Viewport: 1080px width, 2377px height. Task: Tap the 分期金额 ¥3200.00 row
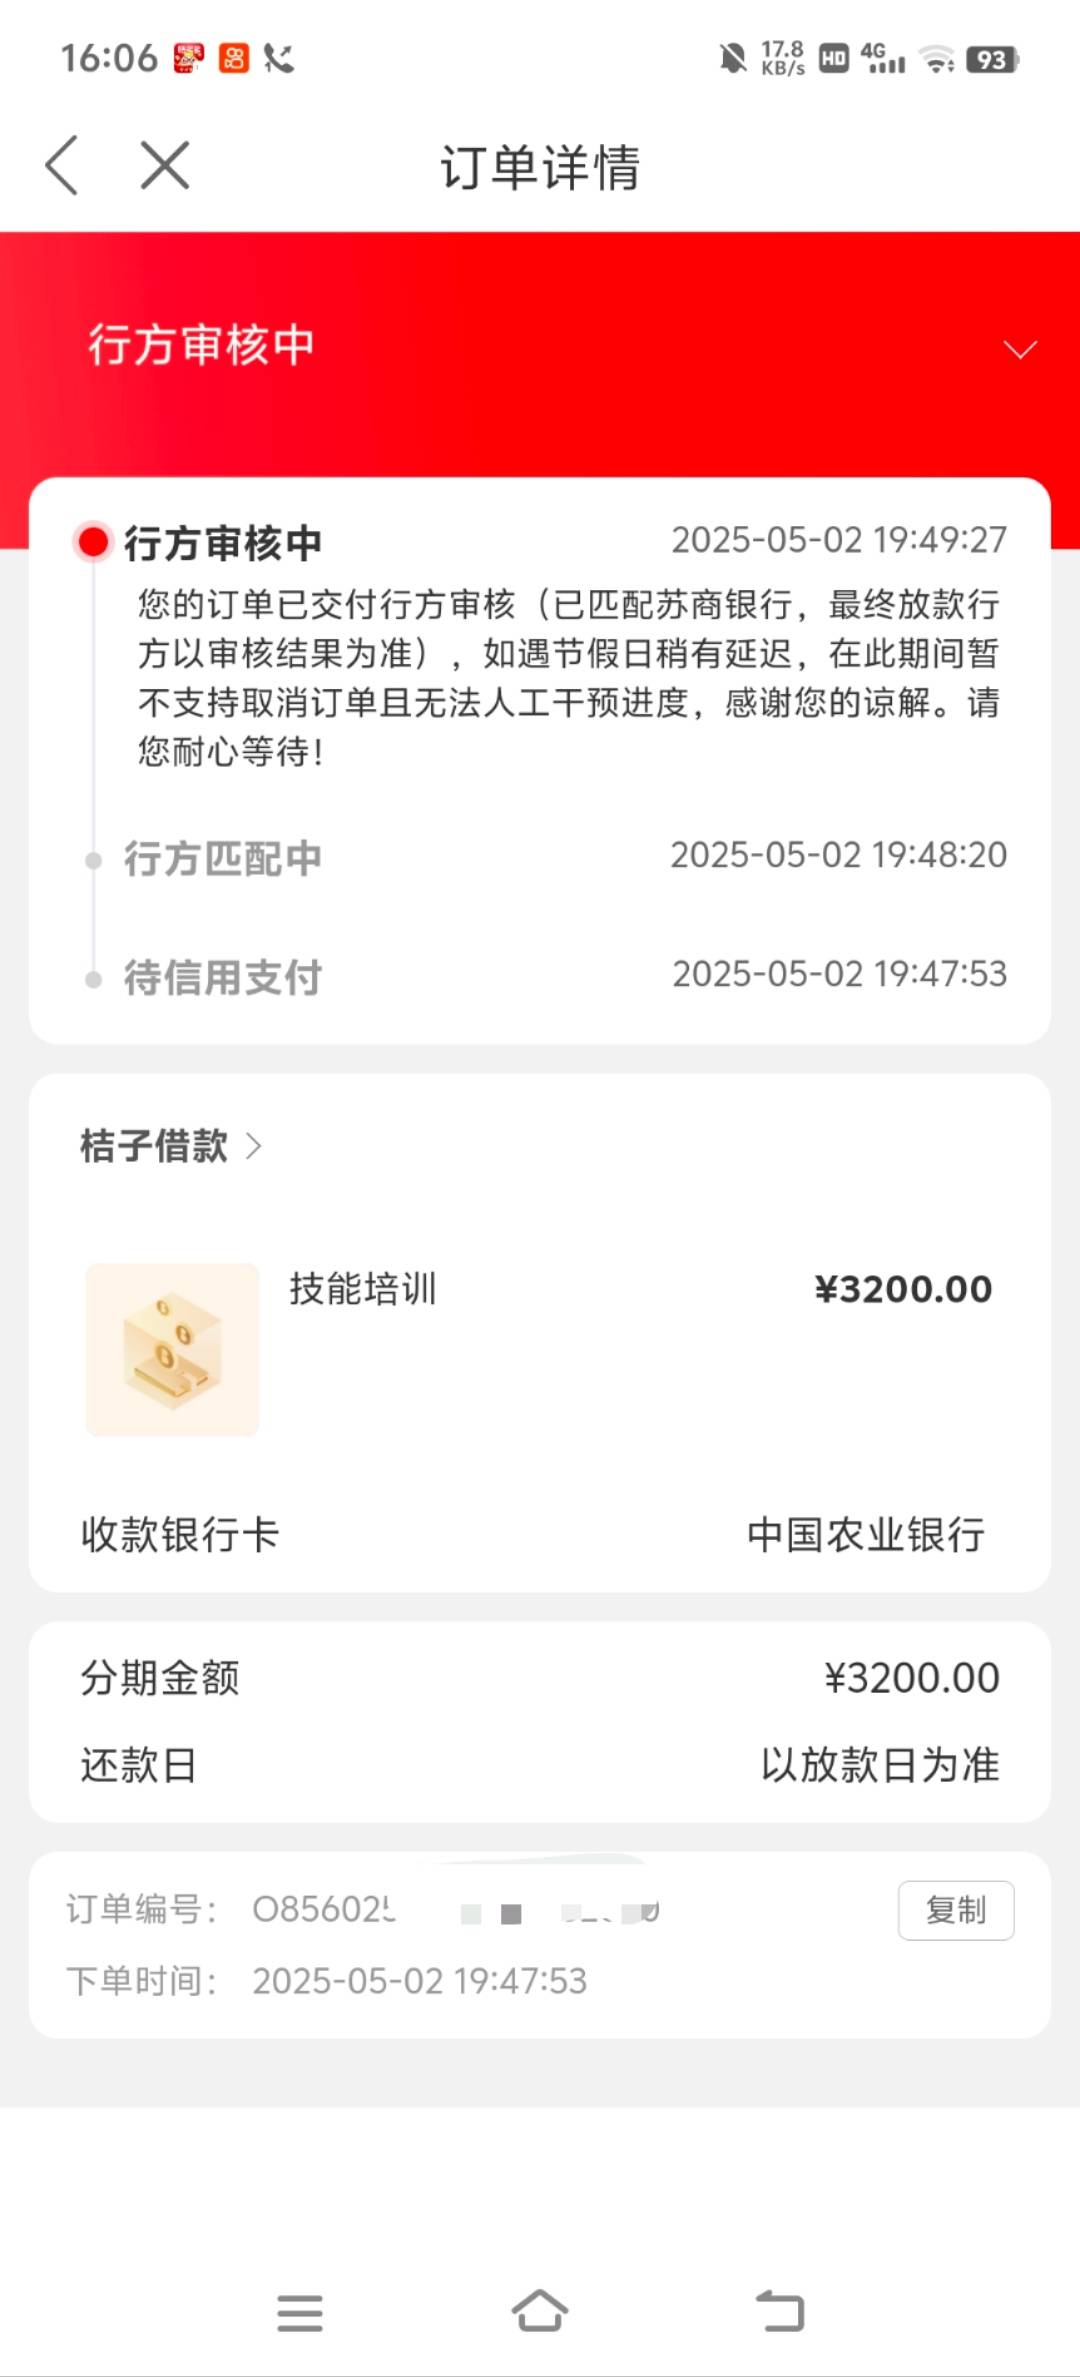540,1678
